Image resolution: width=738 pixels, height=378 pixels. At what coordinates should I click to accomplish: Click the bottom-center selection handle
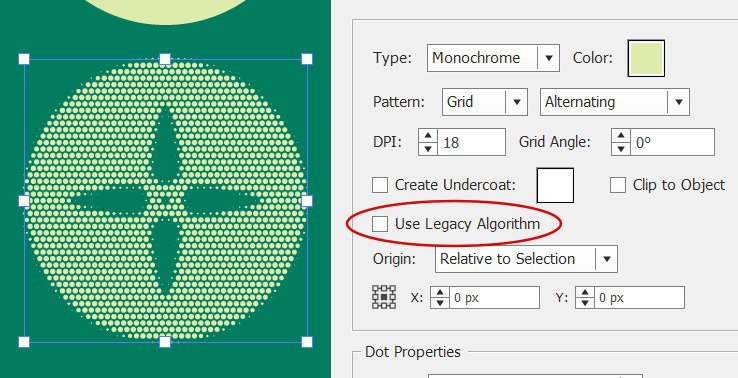165,342
